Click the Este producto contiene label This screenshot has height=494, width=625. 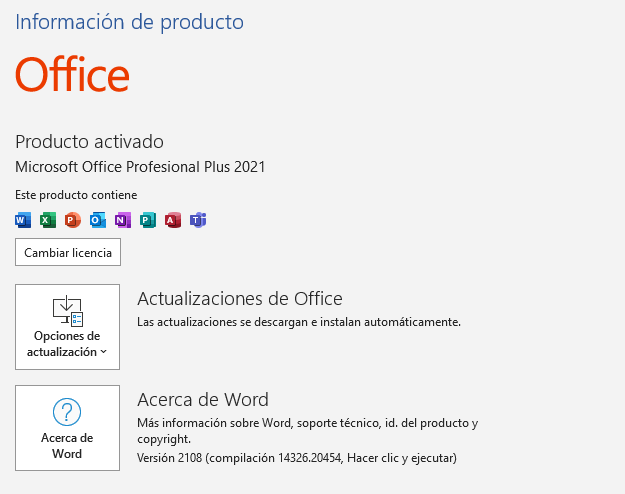[x=76, y=195]
